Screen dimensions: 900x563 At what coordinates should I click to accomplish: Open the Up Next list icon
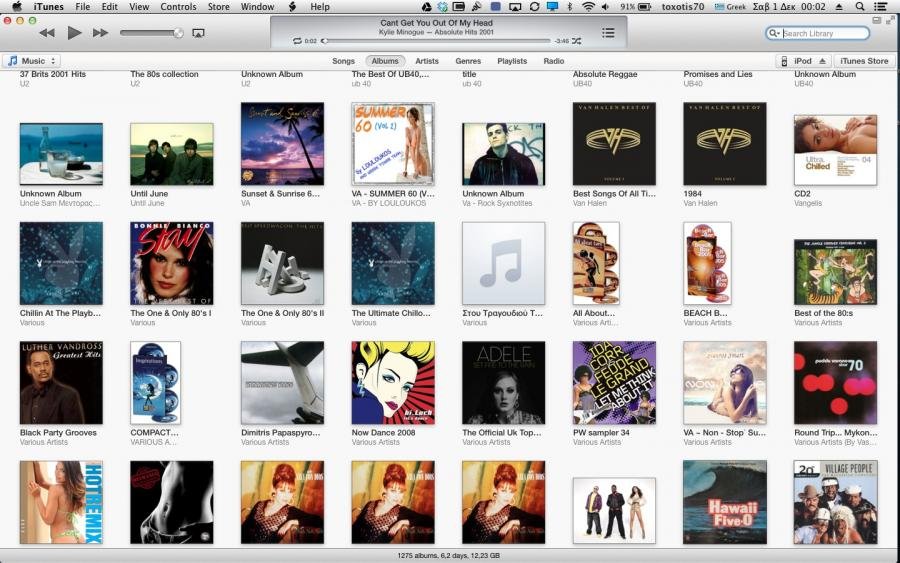coord(608,33)
